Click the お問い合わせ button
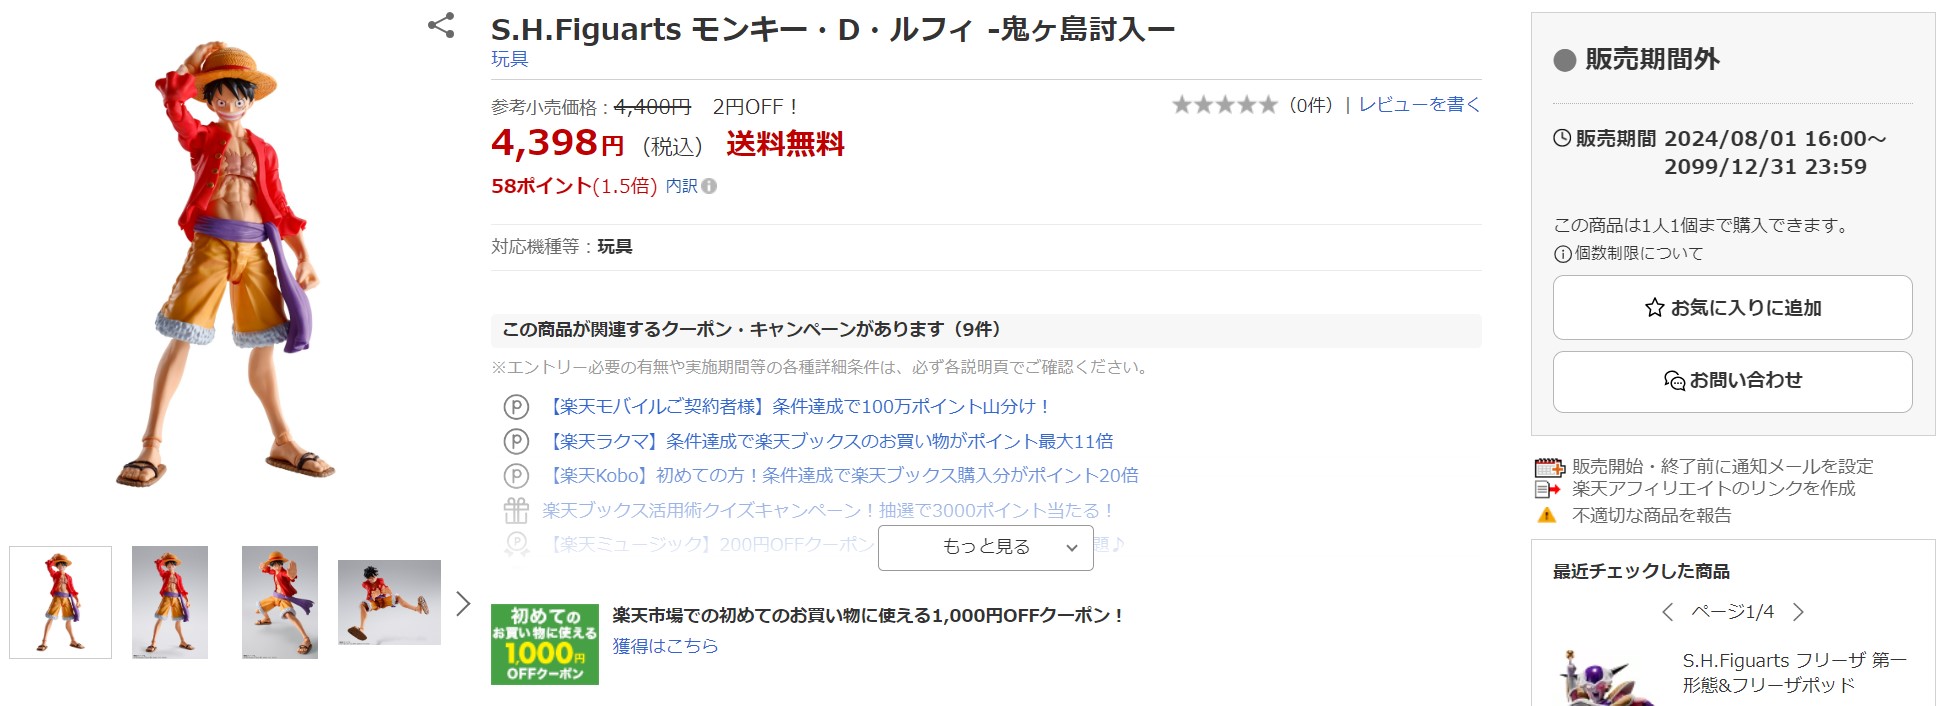Image resolution: width=1945 pixels, height=706 pixels. click(x=1732, y=381)
